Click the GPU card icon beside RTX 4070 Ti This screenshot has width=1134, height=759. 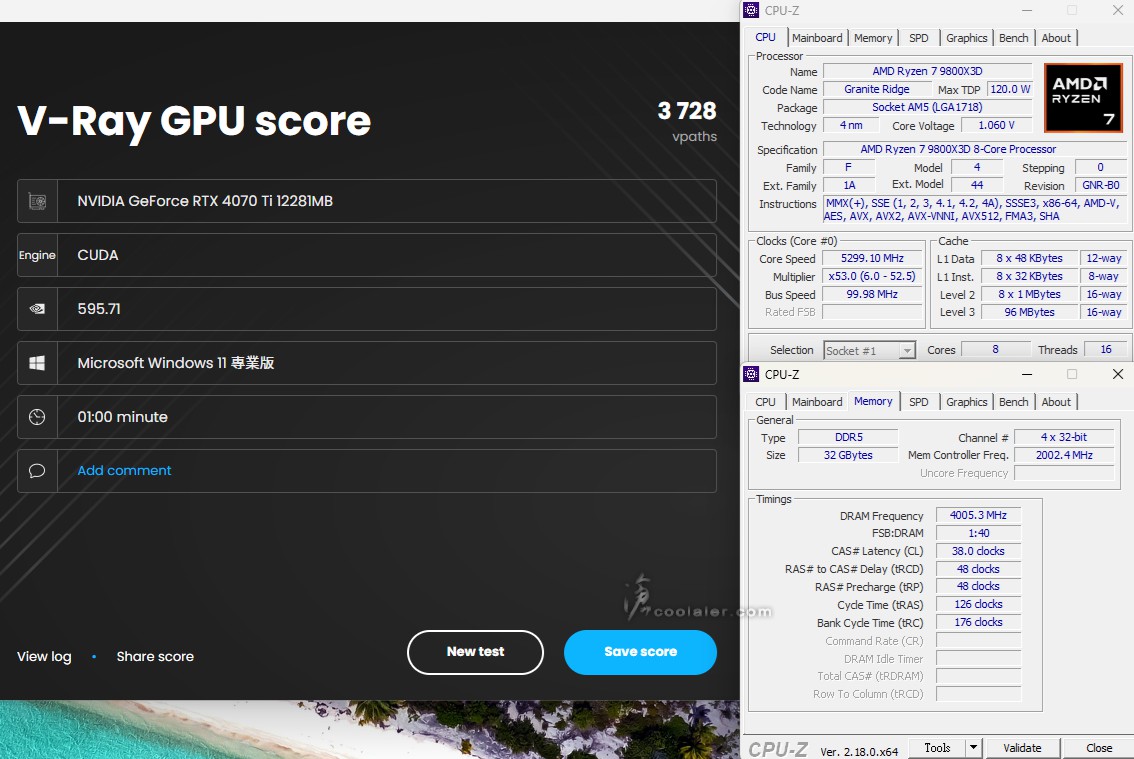click(x=37, y=201)
